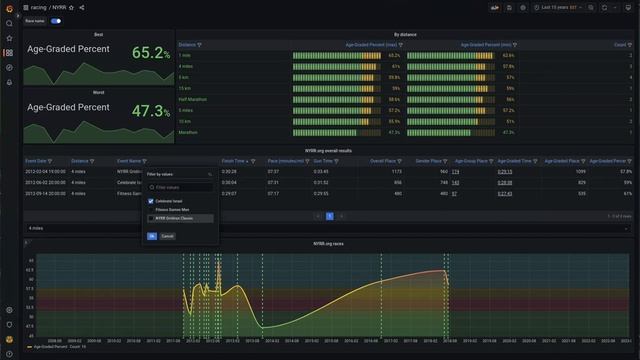
Task: Filter the Count column
Action: click(630, 45)
